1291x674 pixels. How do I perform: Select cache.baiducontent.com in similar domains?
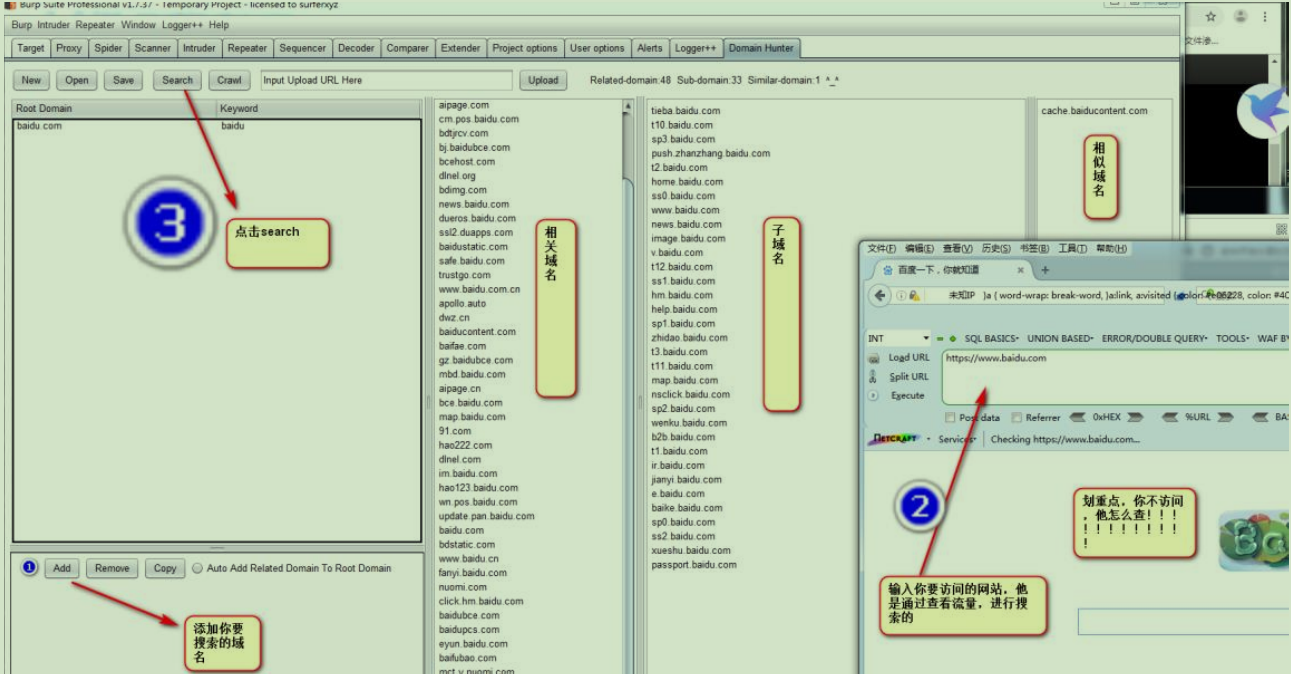1094,111
